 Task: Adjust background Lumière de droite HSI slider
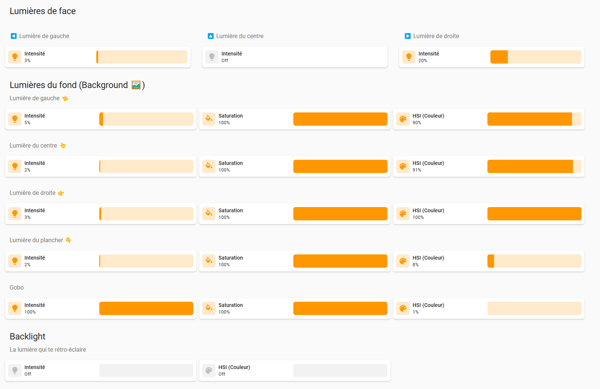(534, 214)
